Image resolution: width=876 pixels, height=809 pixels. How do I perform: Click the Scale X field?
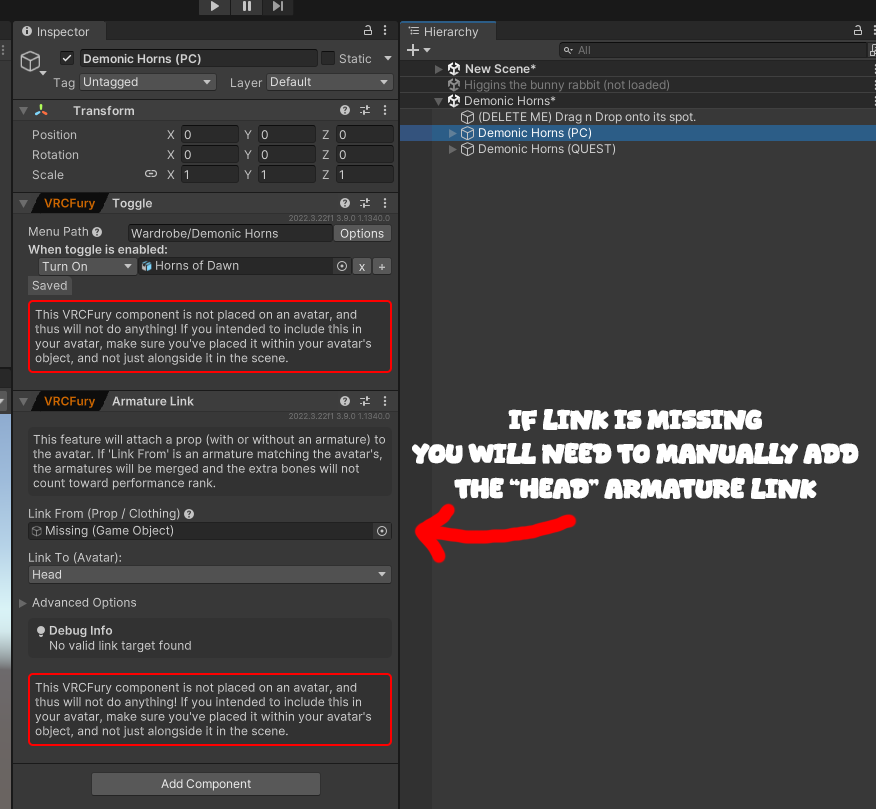click(x=210, y=175)
